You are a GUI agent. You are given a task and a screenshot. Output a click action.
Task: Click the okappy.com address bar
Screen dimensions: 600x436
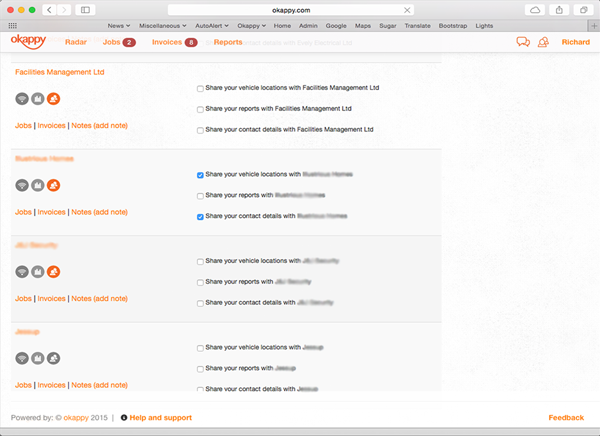291,10
